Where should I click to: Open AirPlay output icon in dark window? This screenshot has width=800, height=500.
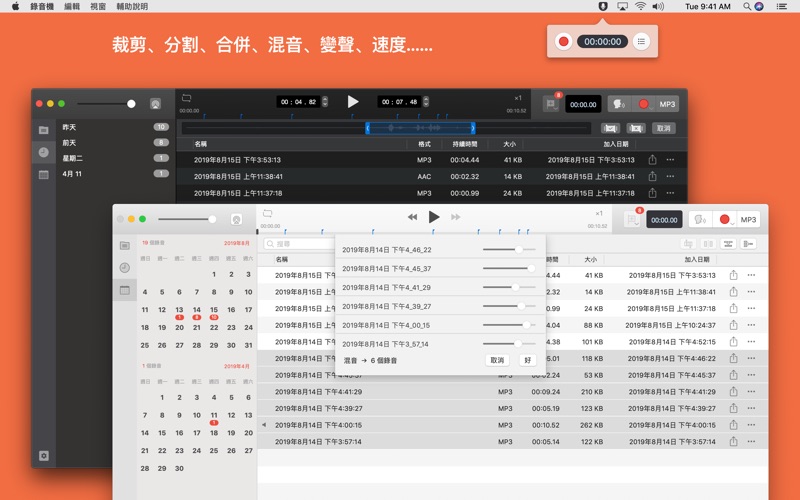(156, 104)
